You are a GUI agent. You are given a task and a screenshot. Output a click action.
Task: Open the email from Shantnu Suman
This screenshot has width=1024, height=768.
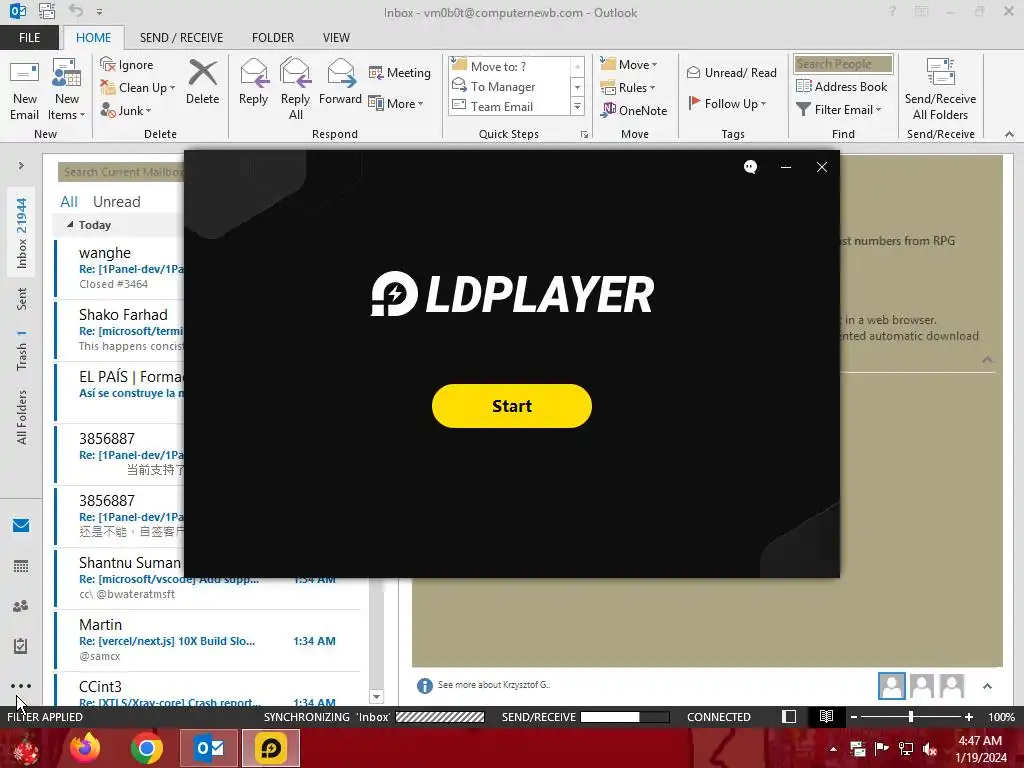point(208,578)
